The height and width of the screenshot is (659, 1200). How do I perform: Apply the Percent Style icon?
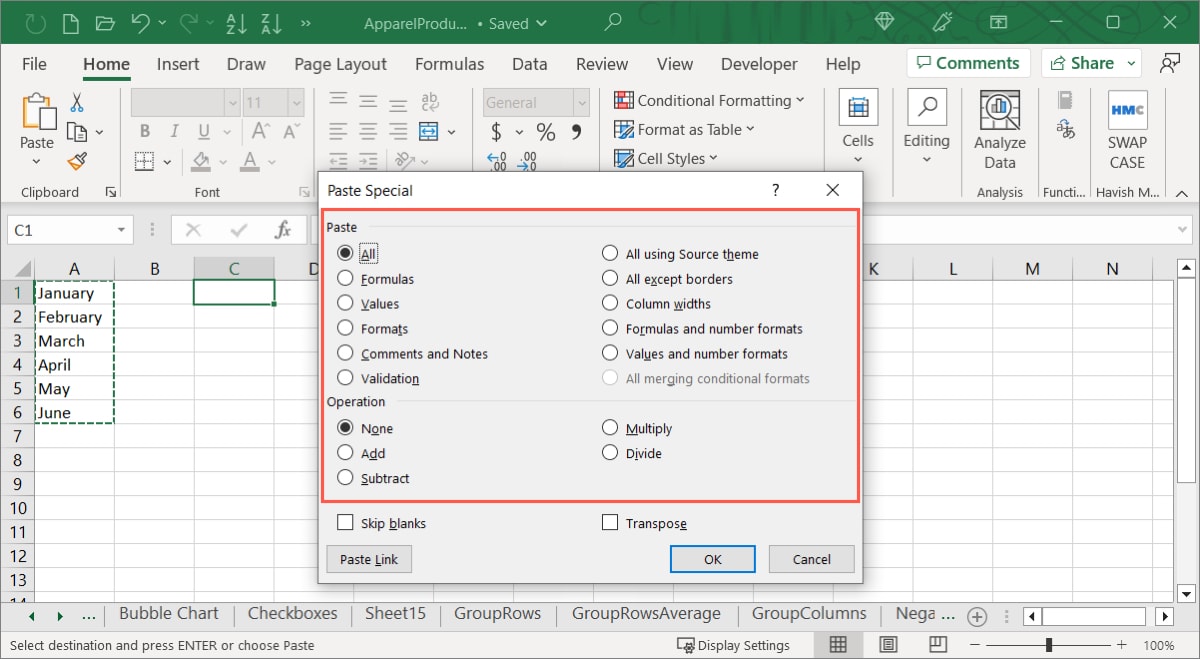pos(545,130)
